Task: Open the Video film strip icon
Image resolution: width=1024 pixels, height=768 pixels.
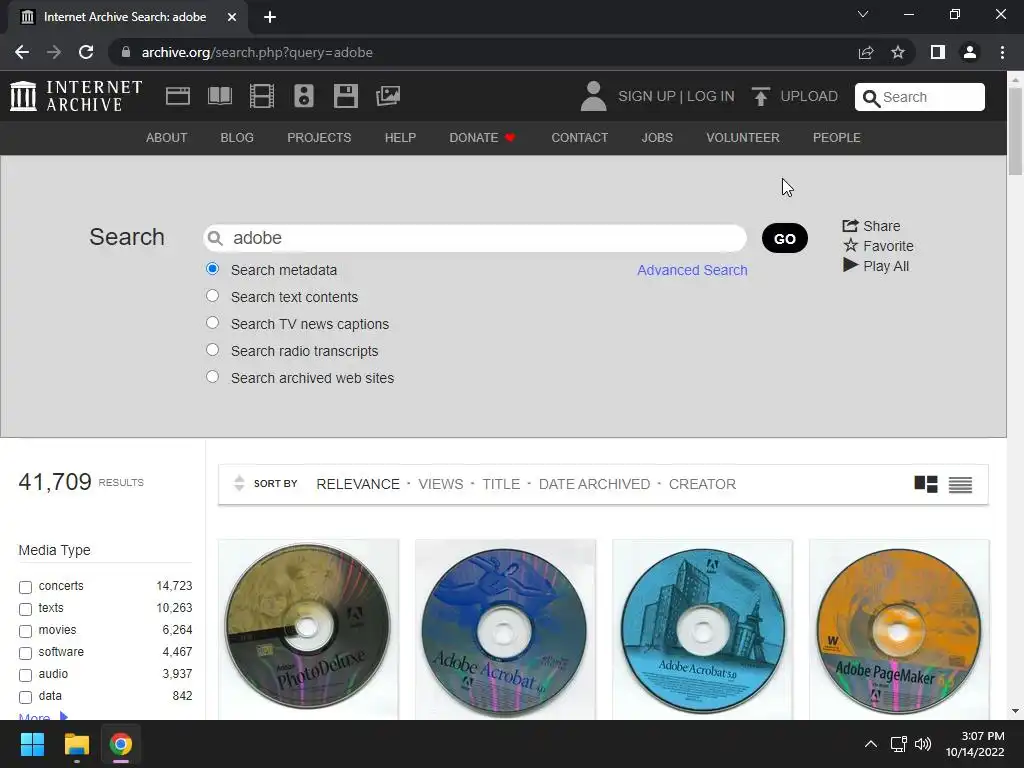Action: [x=262, y=96]
